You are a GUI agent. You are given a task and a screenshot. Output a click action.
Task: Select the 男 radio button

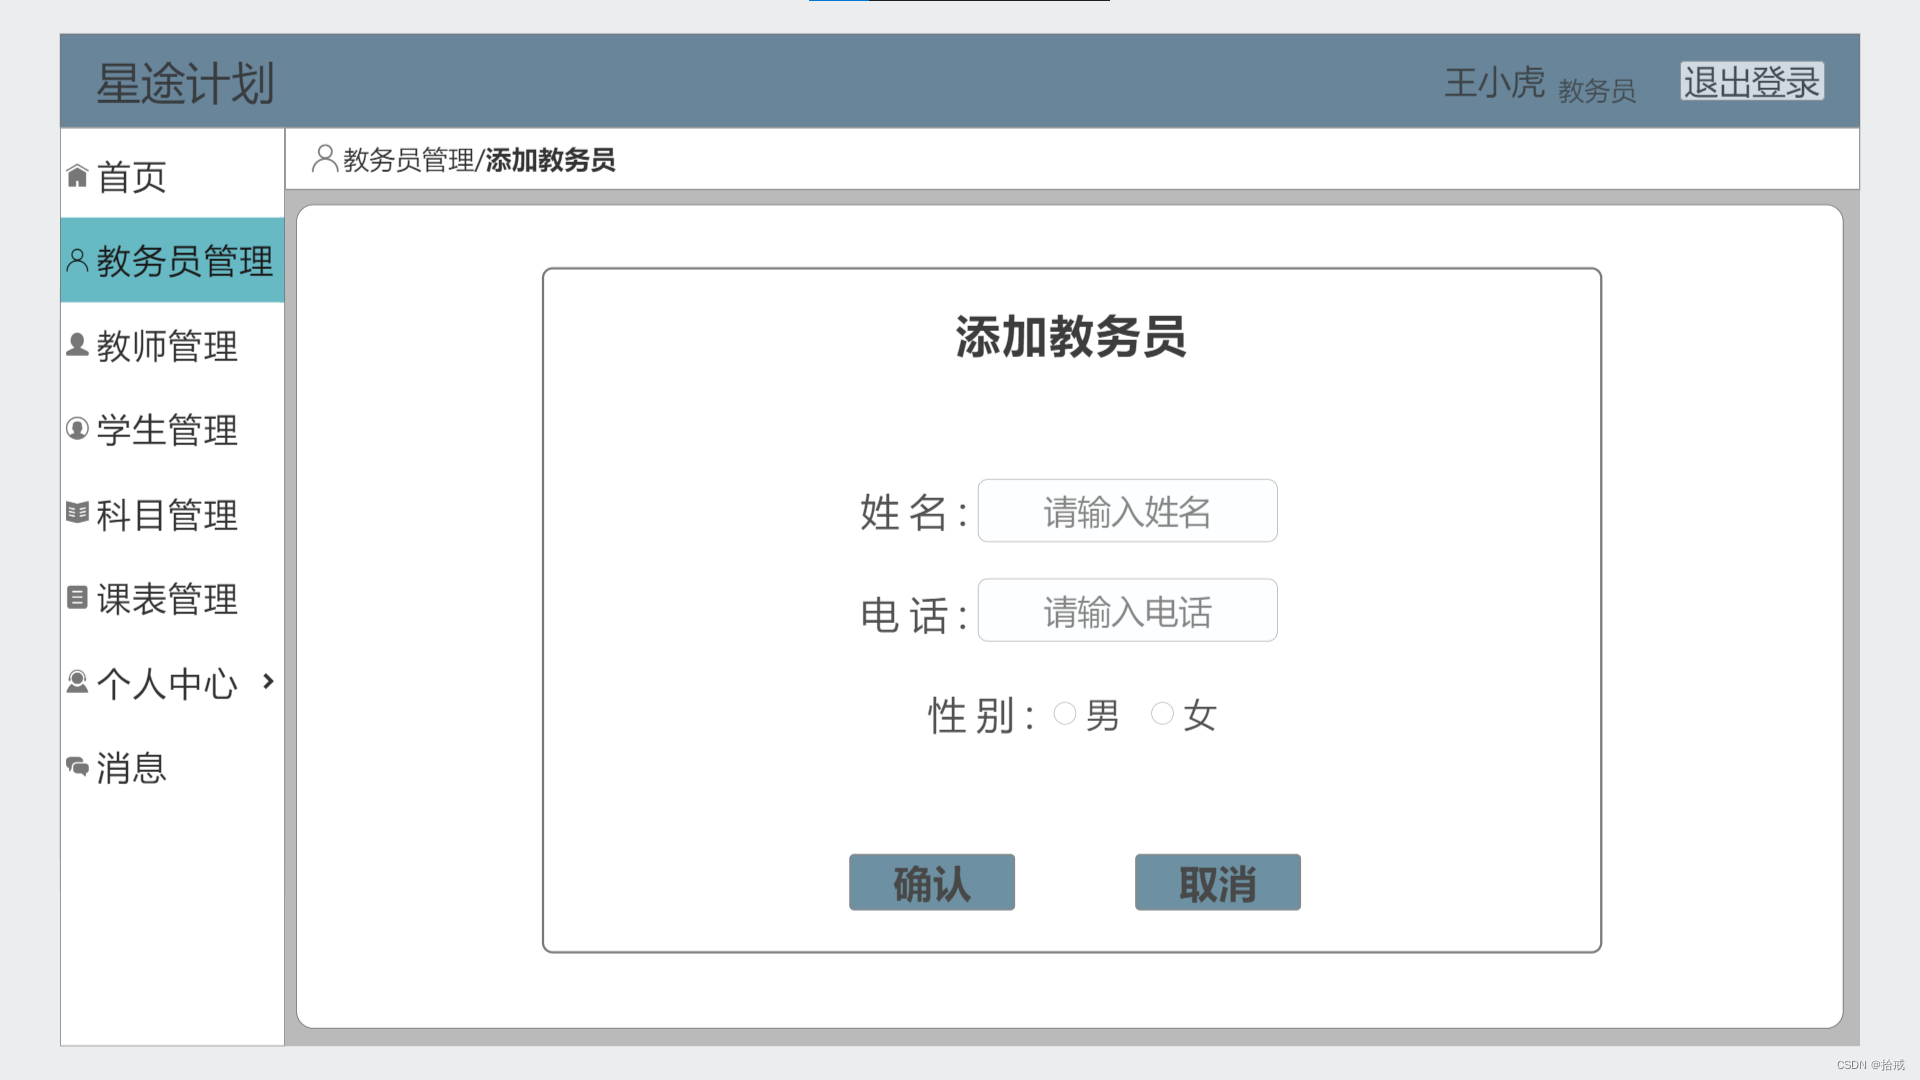tap(1065, 713)
